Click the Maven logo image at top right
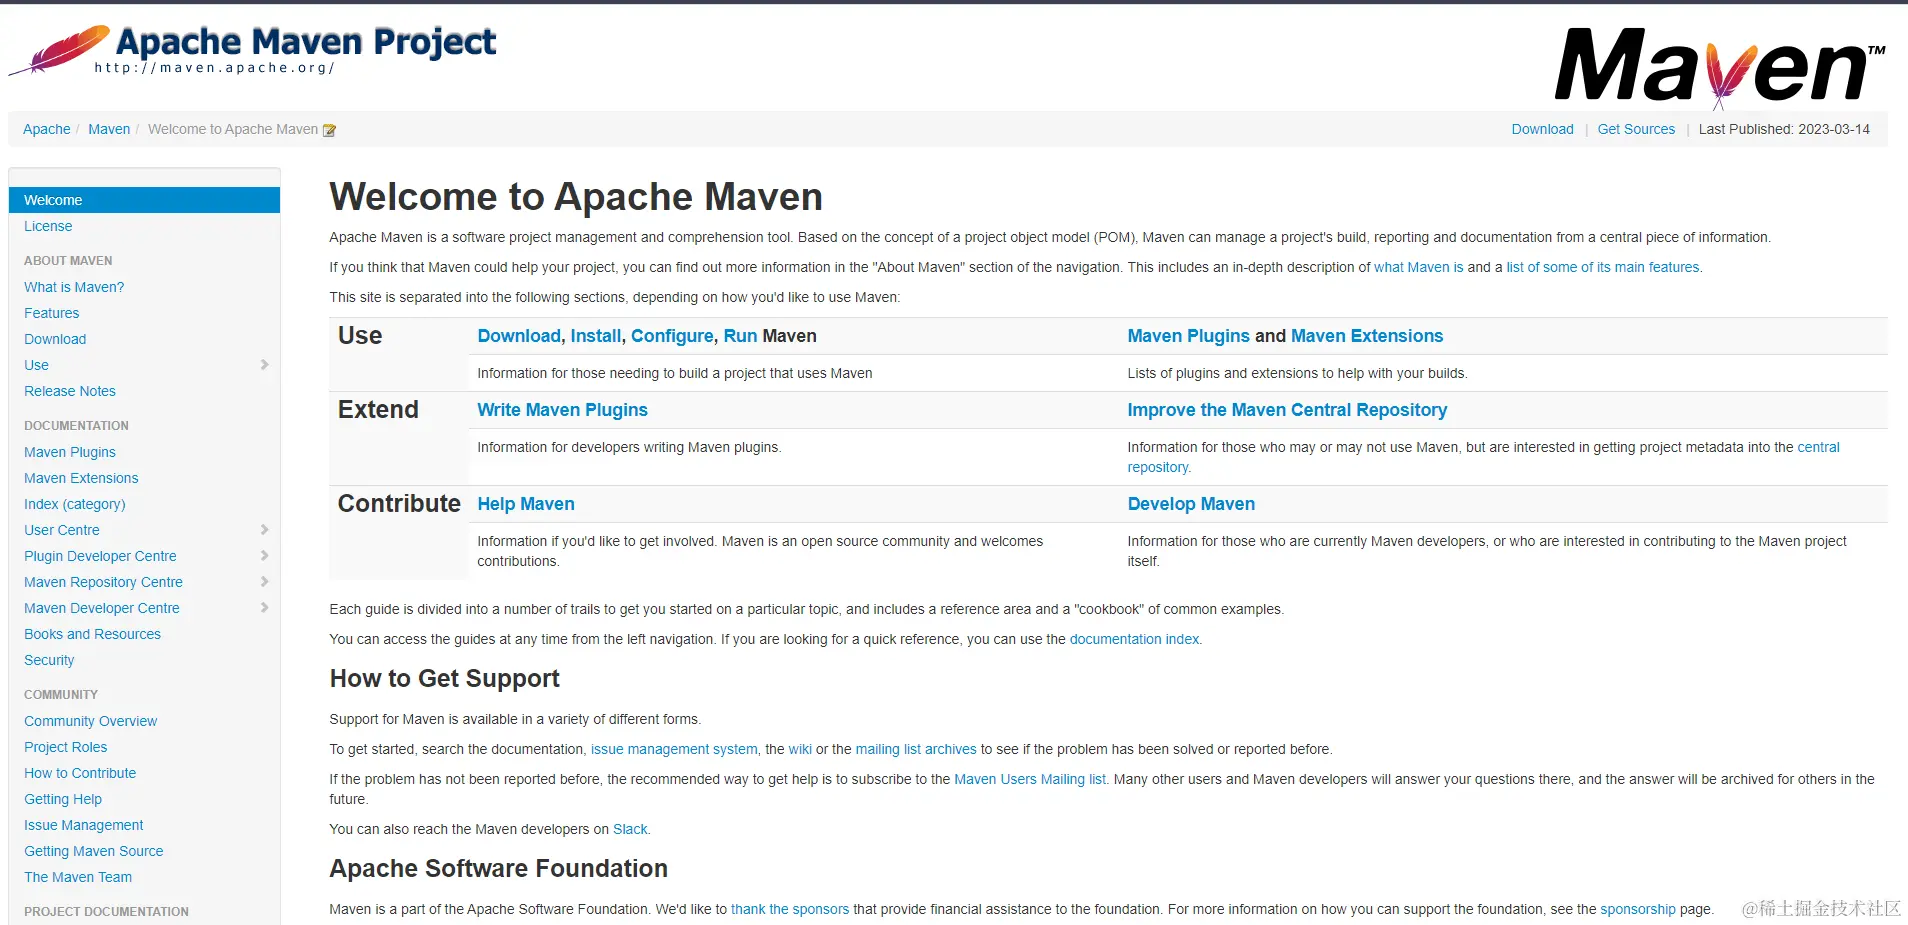1908x925 pixels. click(1720, 66)
